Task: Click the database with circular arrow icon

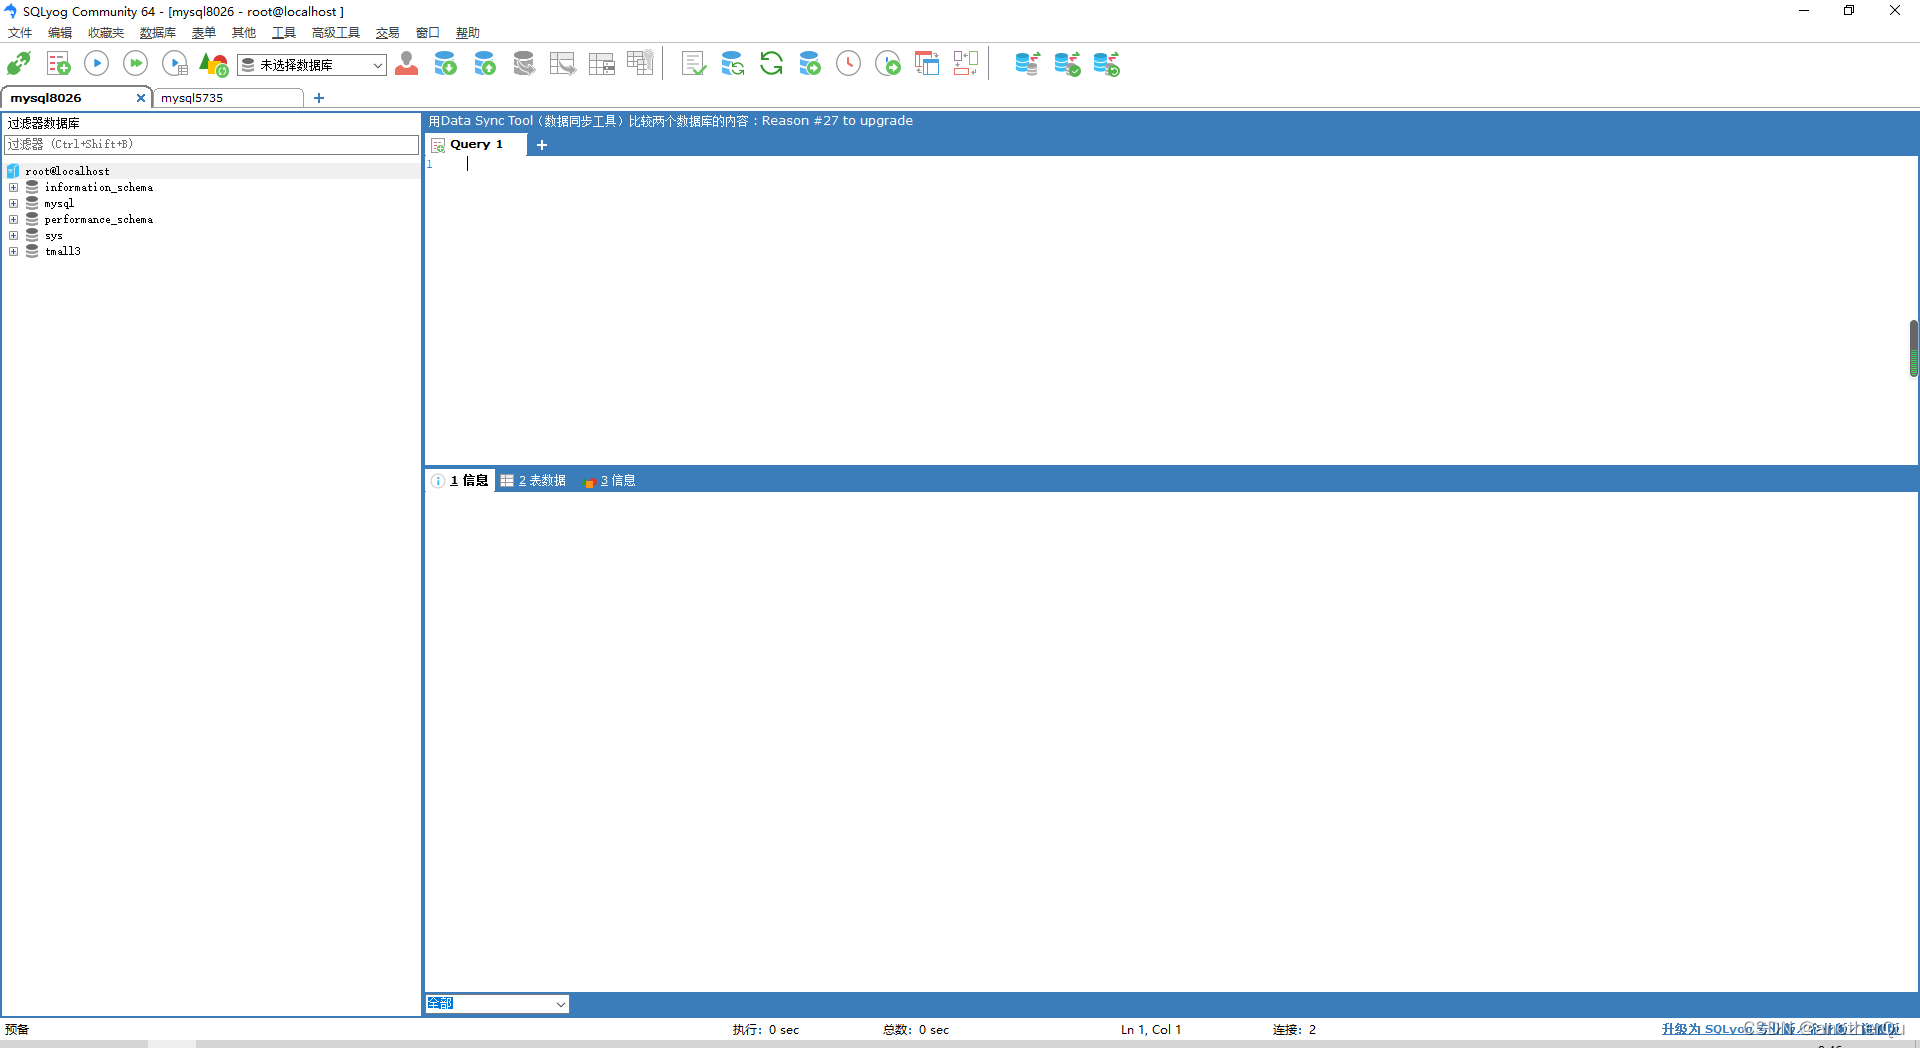Action: [1107, 64]
